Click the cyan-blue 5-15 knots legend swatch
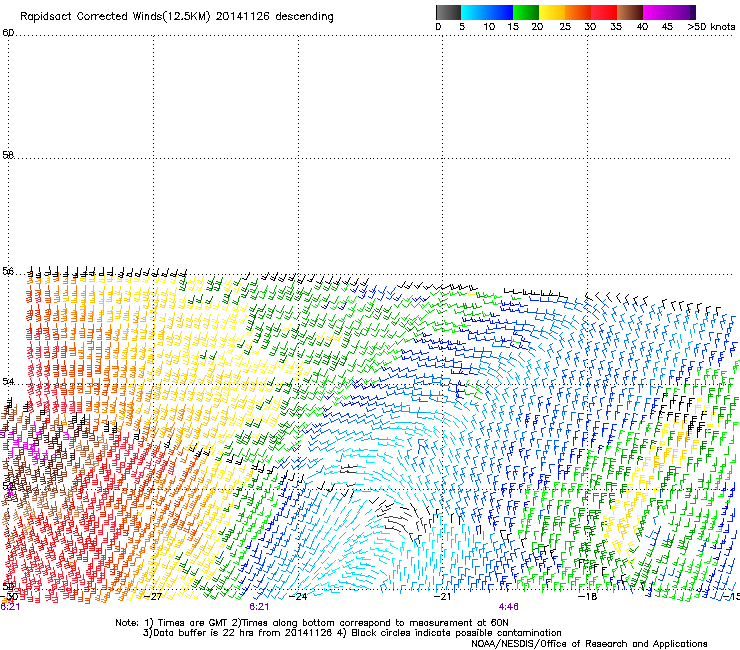Viewport: 740px width, 650px height. [x=487, y=12]
